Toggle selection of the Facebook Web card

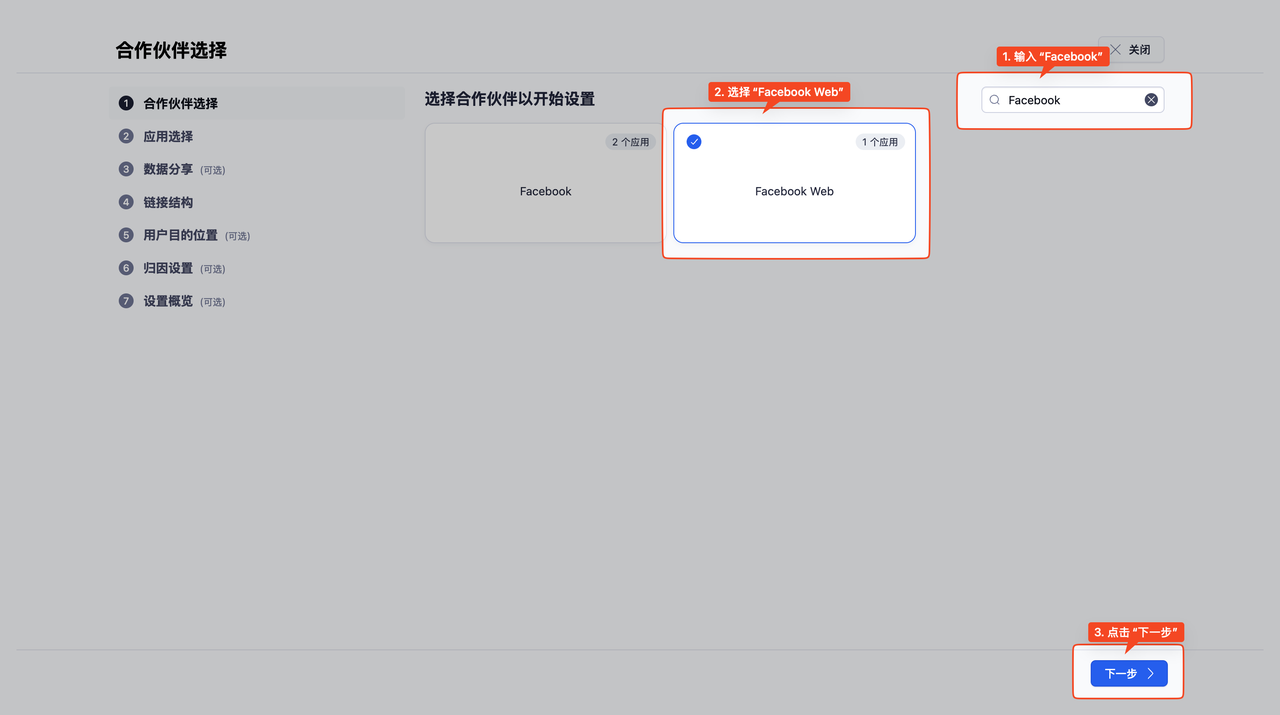point(794,191)
